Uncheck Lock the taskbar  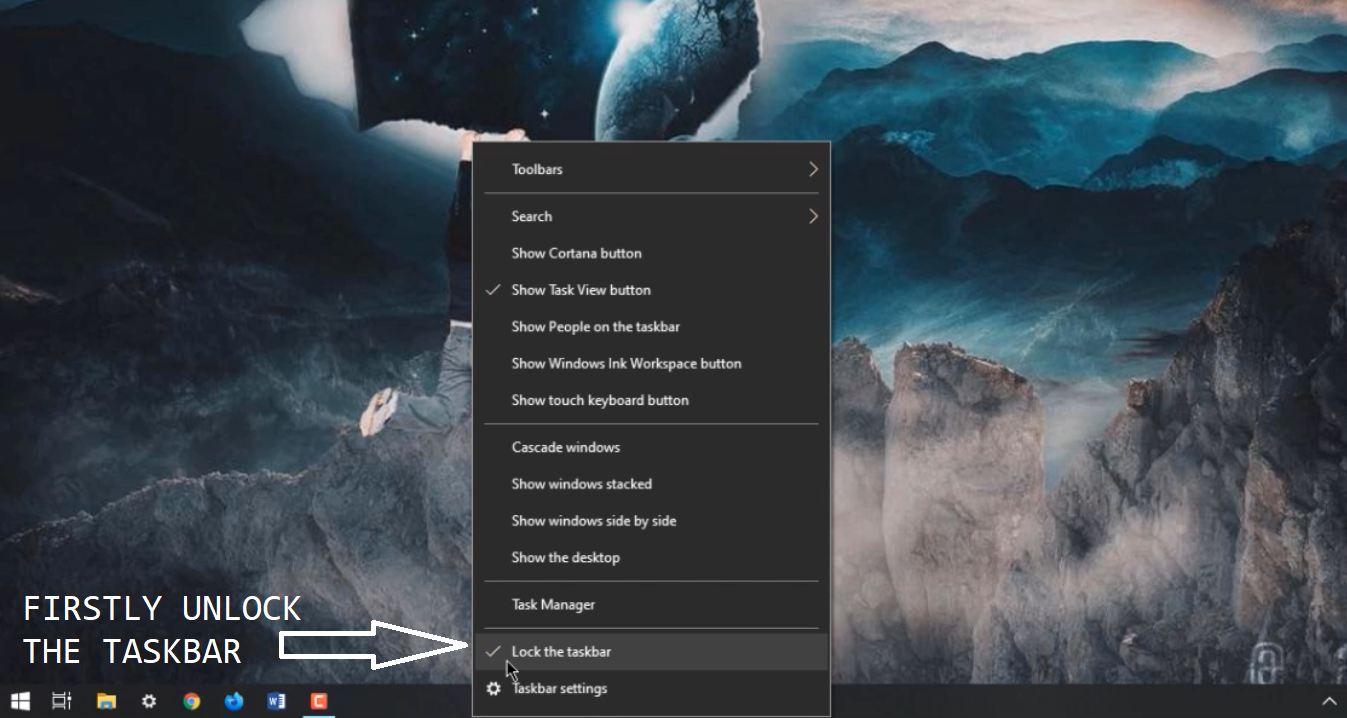[651, 651]
